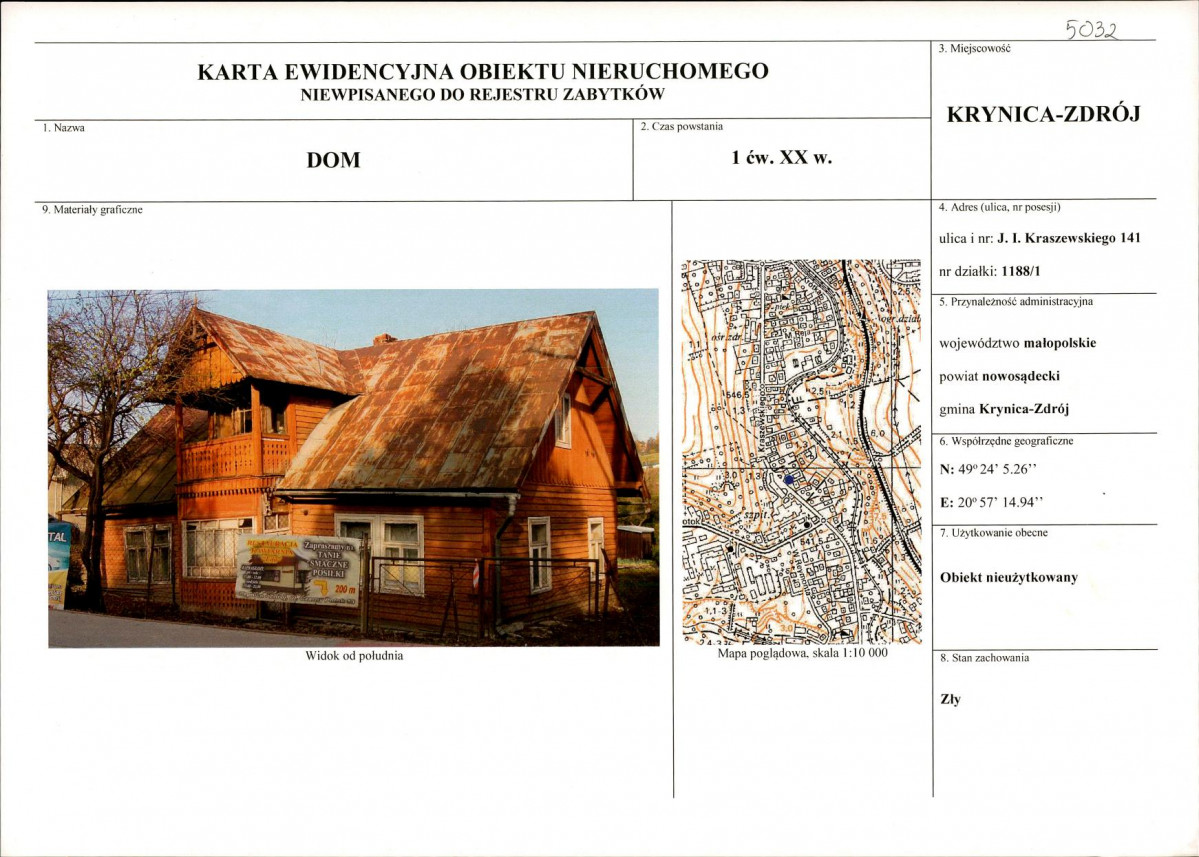Click the locality 'KRYNICA-ZDRÓJ' heading
Viewport: 1199px width, 857px height.
[x=1044, y=114]
